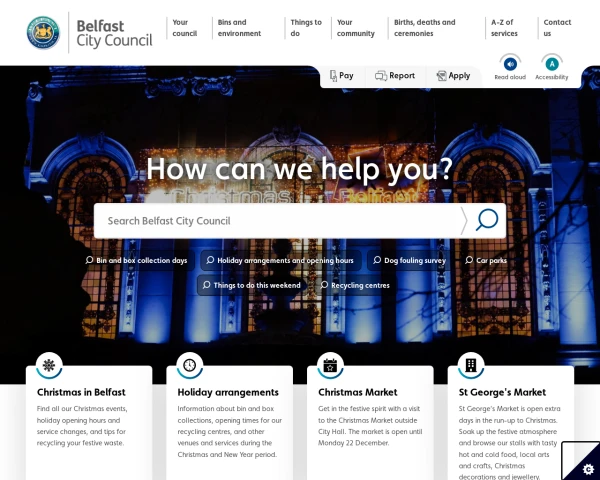Click the magnifying glass search button
600x480 pixels.
click(x=487, y=220)
